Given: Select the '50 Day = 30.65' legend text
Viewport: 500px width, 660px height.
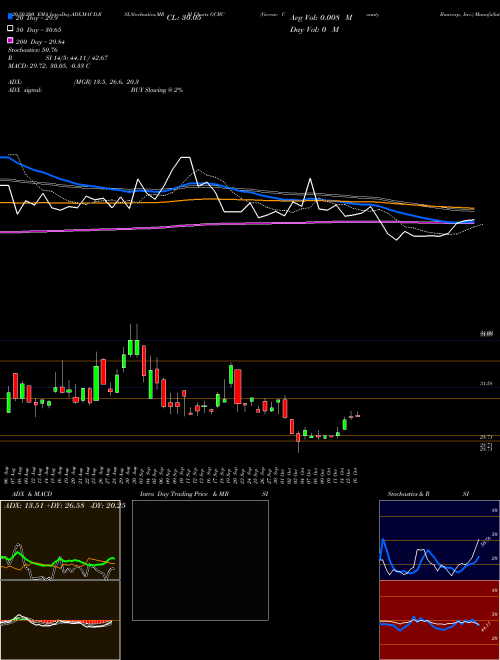Looking at the screenshot, I should tap(38, 30).
